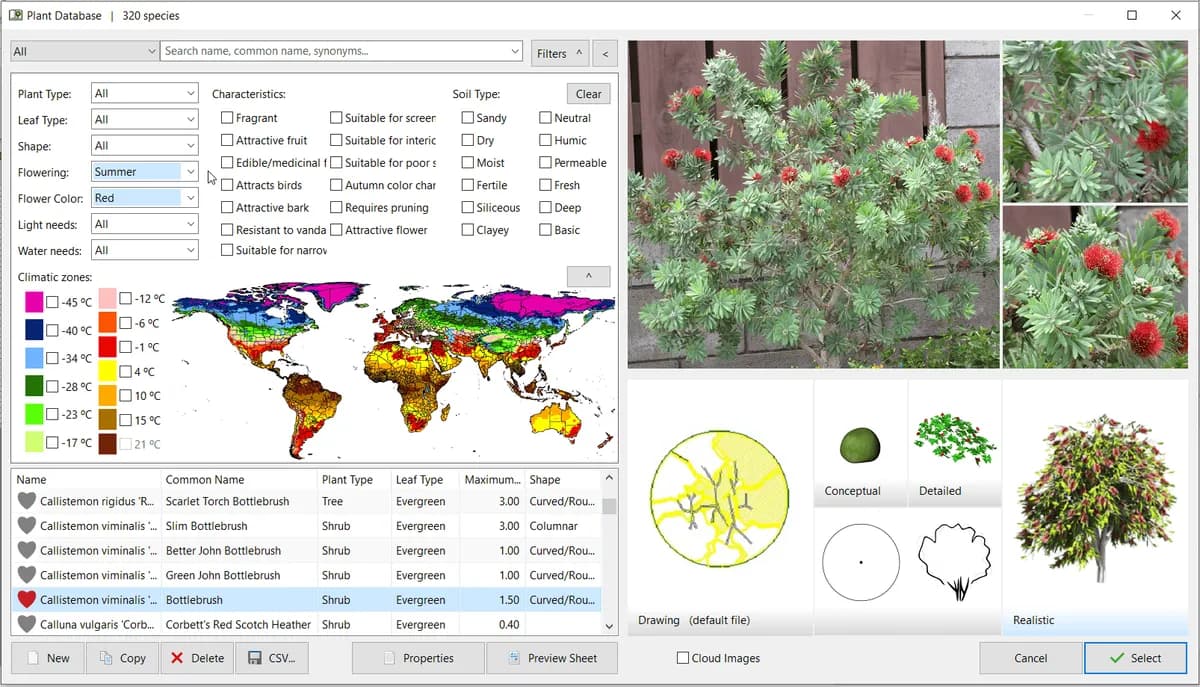The width and height of the screenshot is (1200, 687).
Task: Check Autumn color characteristic
Action: (x=336, y=185)
